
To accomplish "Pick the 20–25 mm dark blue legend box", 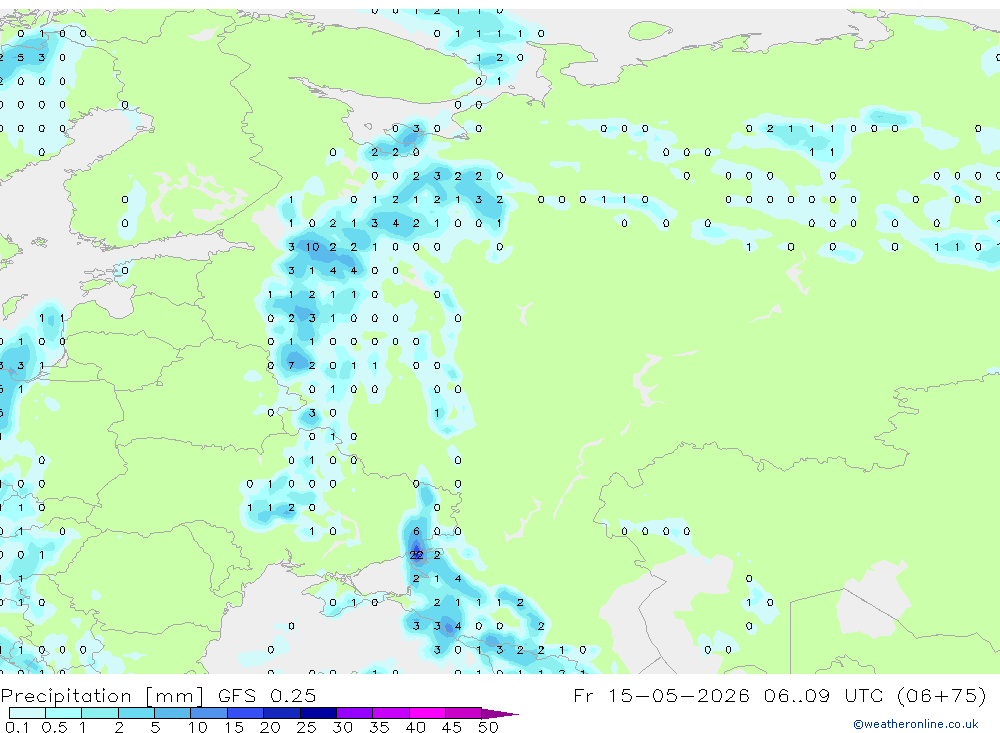I will click(282, 713).
